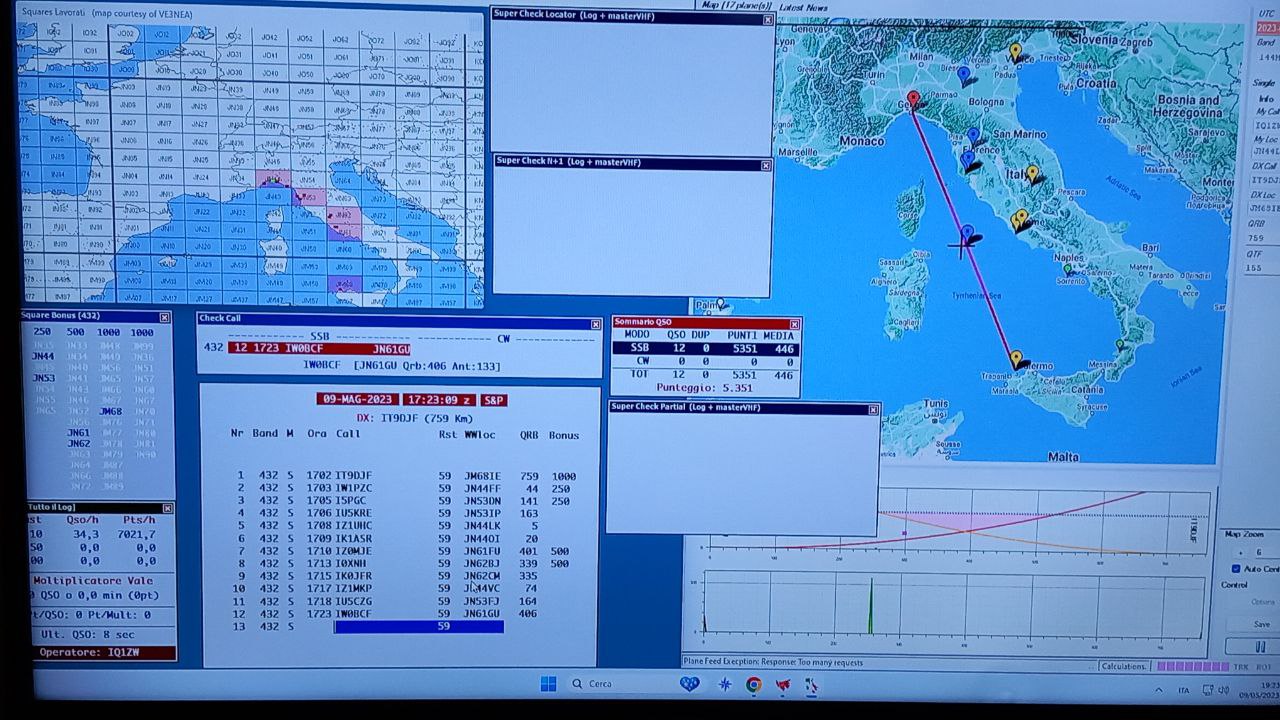Click the blue entry field in row 13
Image resolution: width=1280 pixels, height=720 pixels.
(x=419, y=626)
